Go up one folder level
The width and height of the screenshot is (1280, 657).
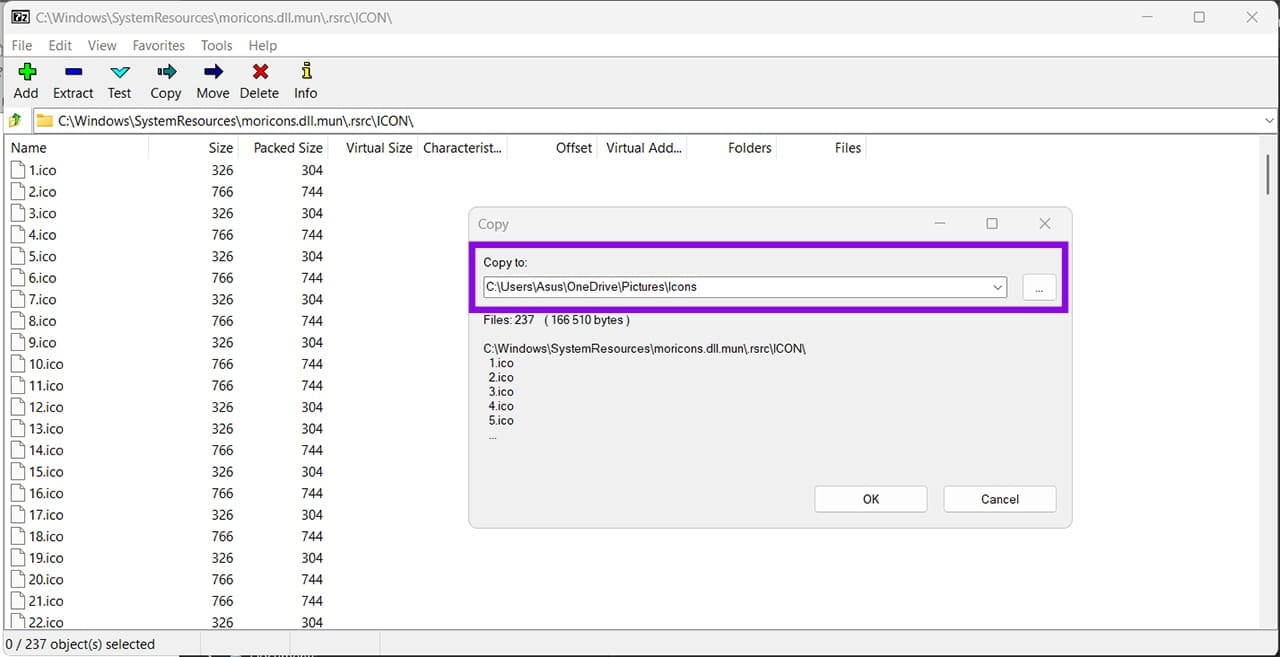tap(15, 121)
